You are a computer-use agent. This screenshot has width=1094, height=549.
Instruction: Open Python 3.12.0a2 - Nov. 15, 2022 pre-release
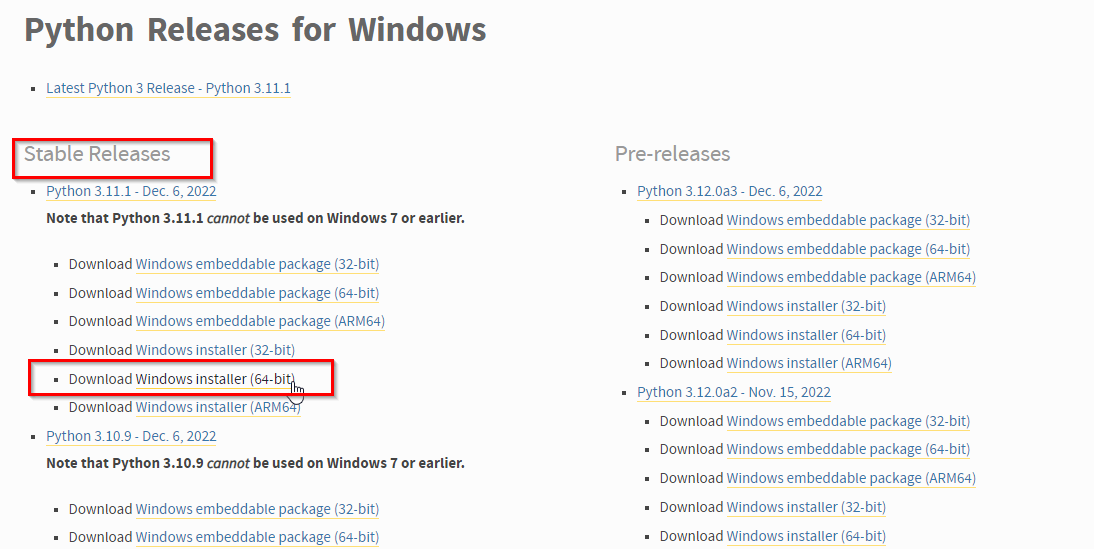[x=734, y=392]
